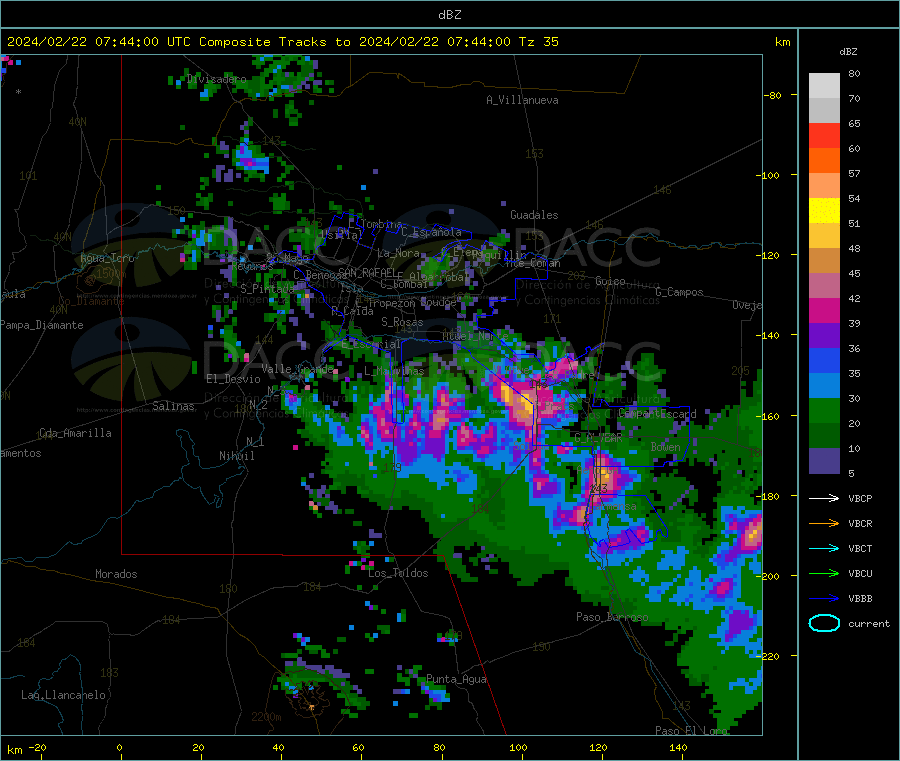Select the dark orange 57–60 dBZ swatch
Image resolution: width=900 pixels, height=761 pixels.
coord(824,161)
